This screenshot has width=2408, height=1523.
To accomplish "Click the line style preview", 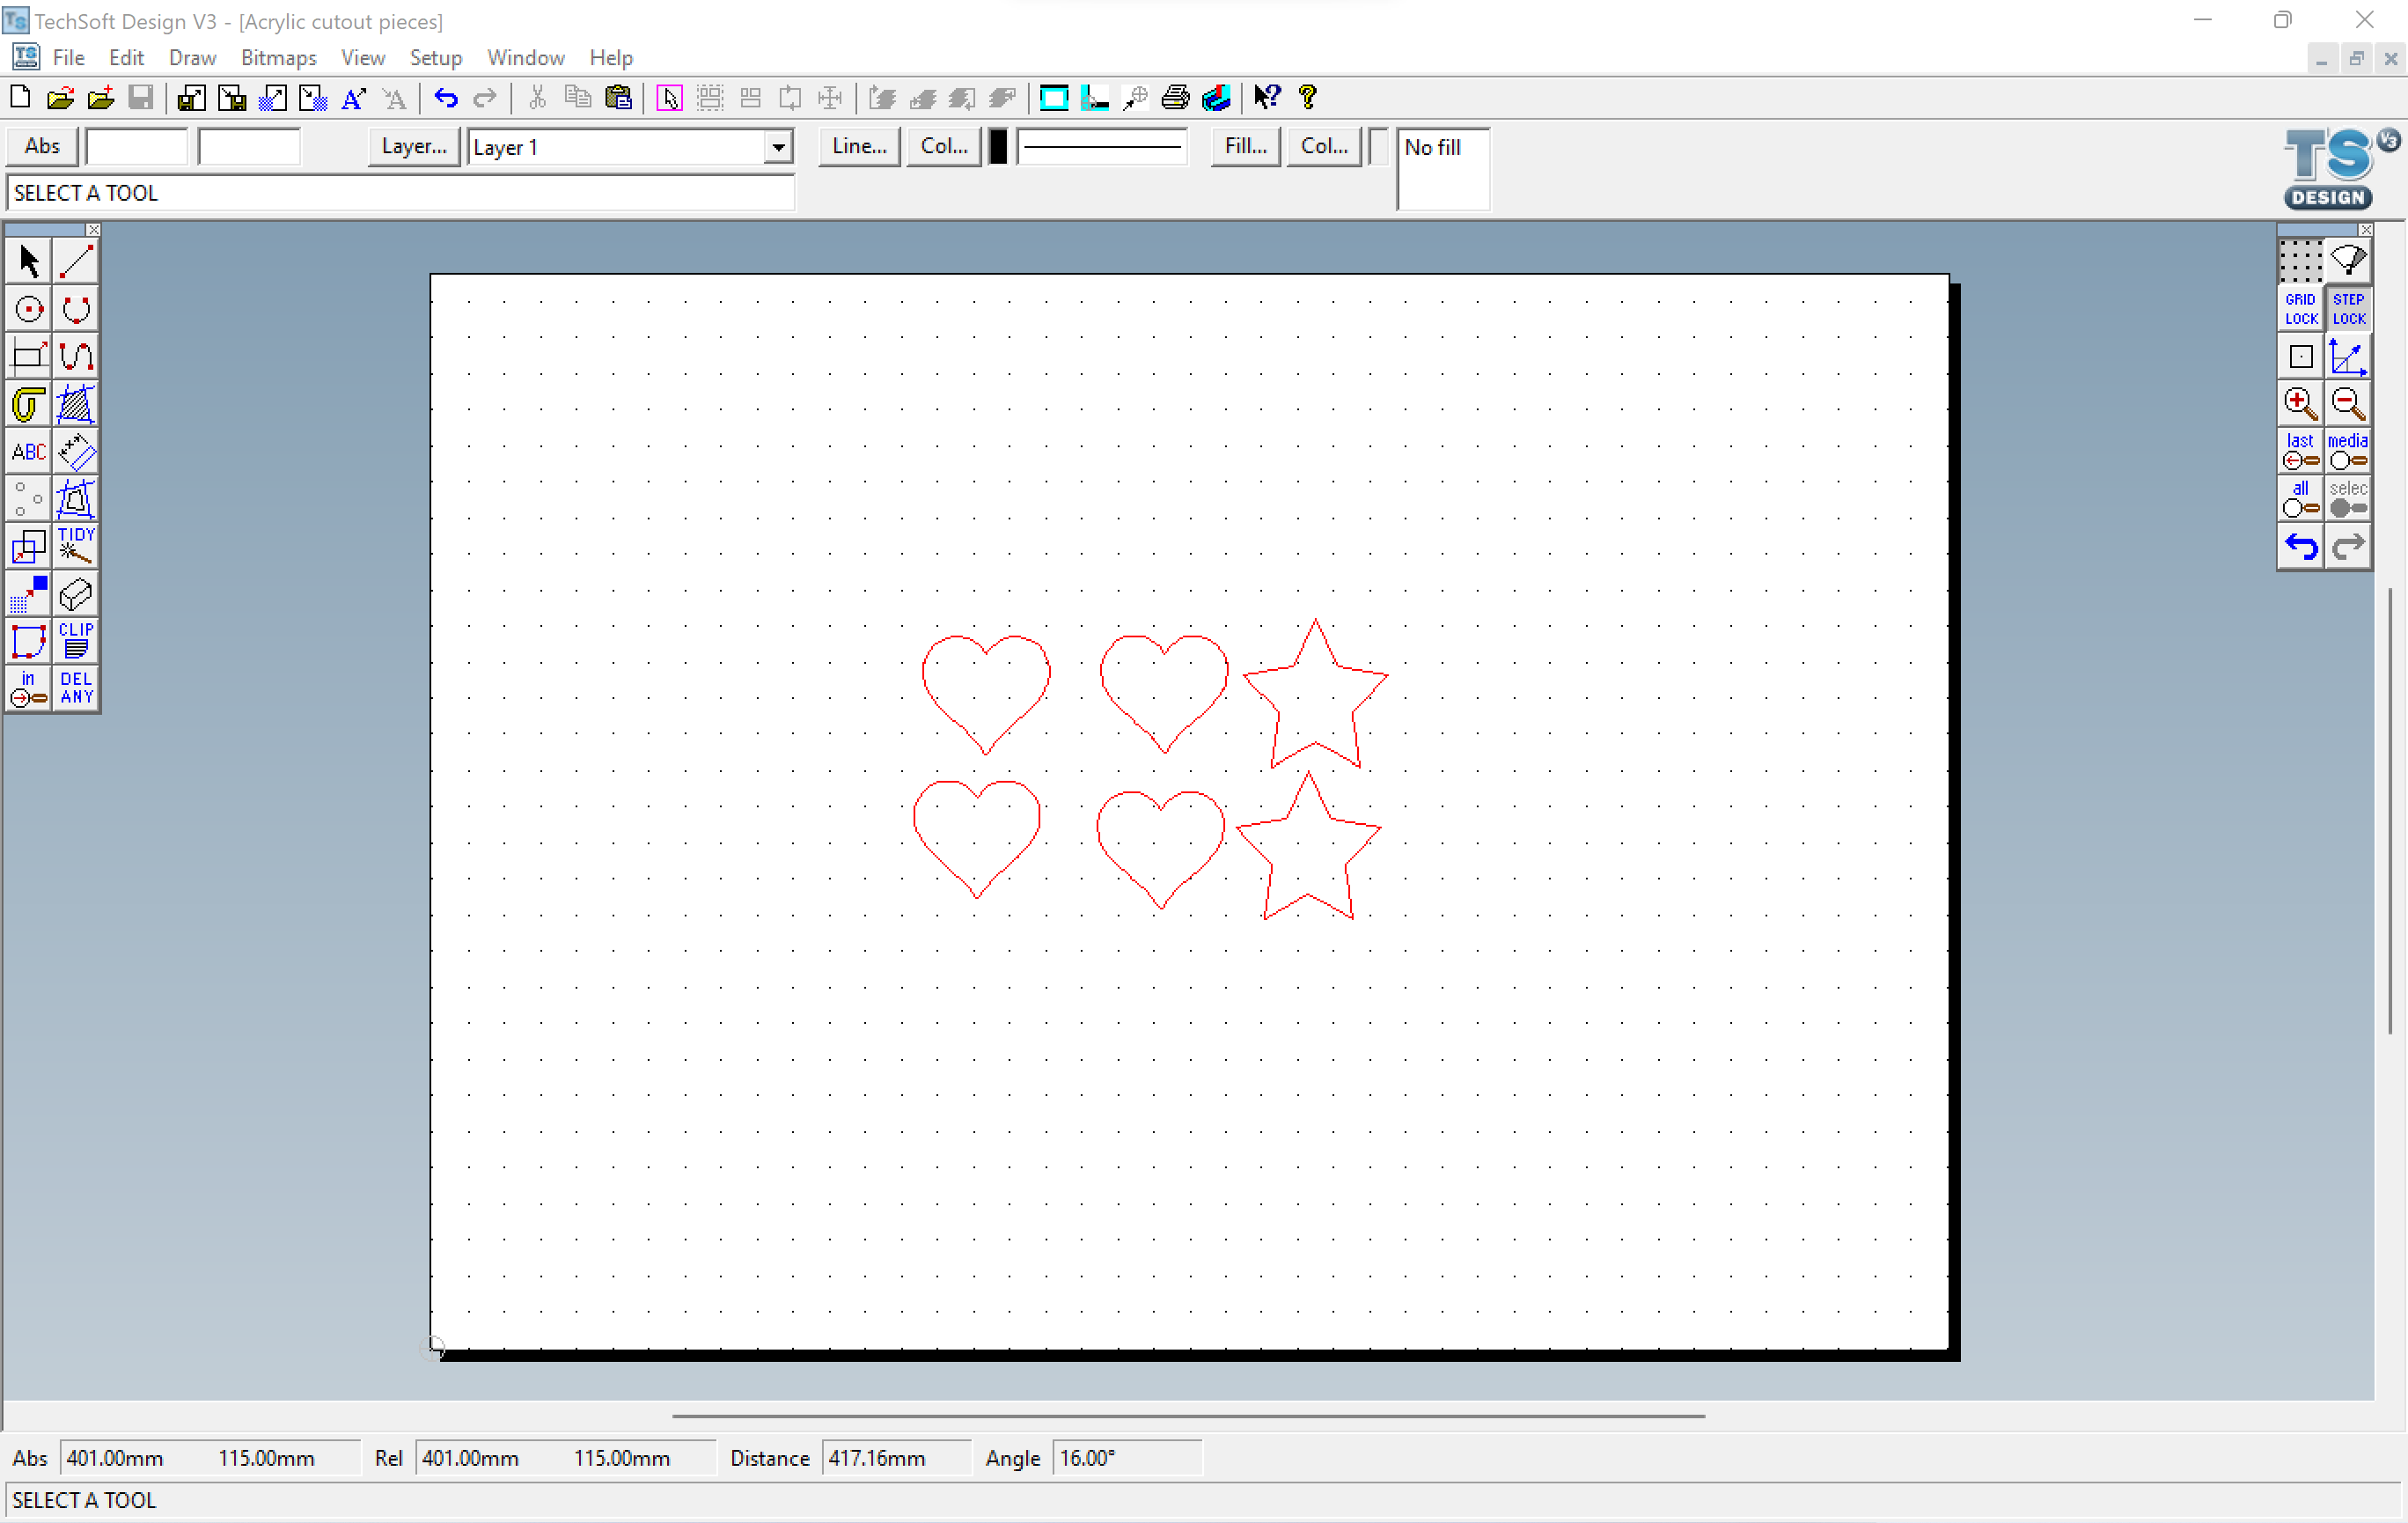I will pos(1102,147).
